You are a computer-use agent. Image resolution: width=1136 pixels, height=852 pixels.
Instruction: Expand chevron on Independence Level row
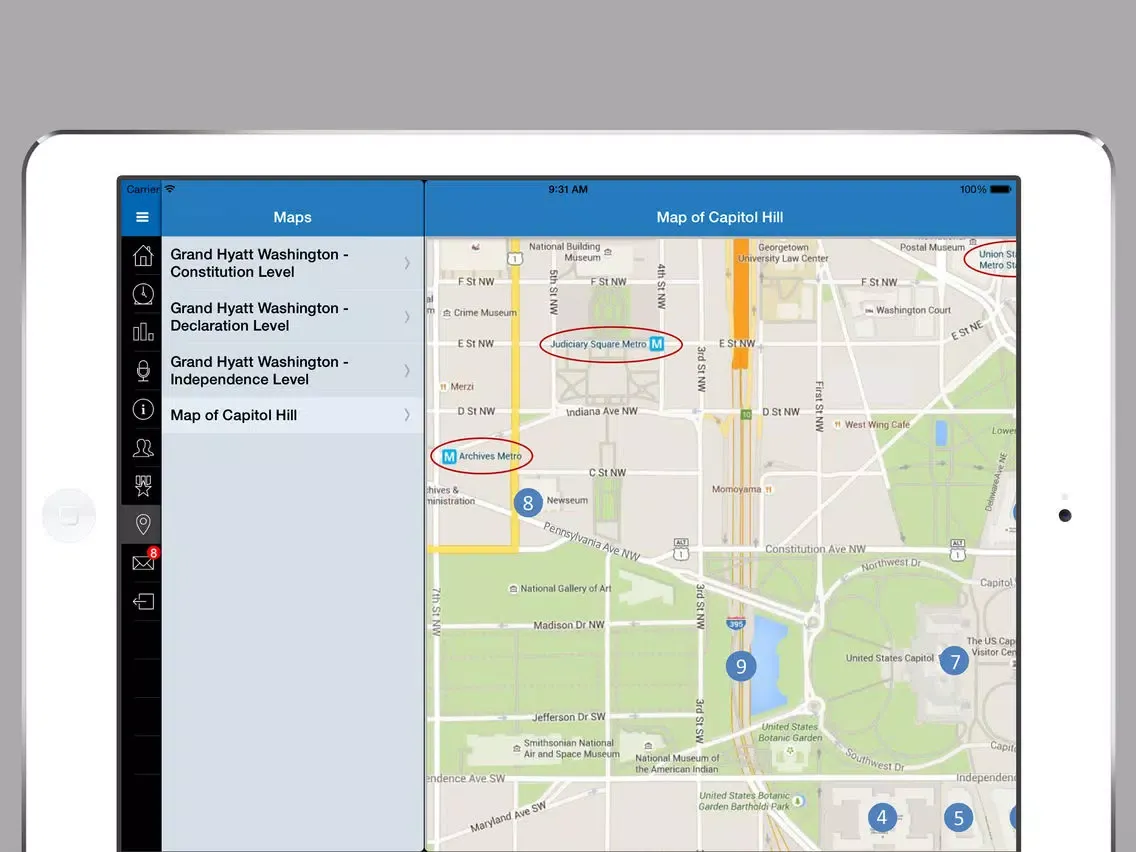[407, 370]
